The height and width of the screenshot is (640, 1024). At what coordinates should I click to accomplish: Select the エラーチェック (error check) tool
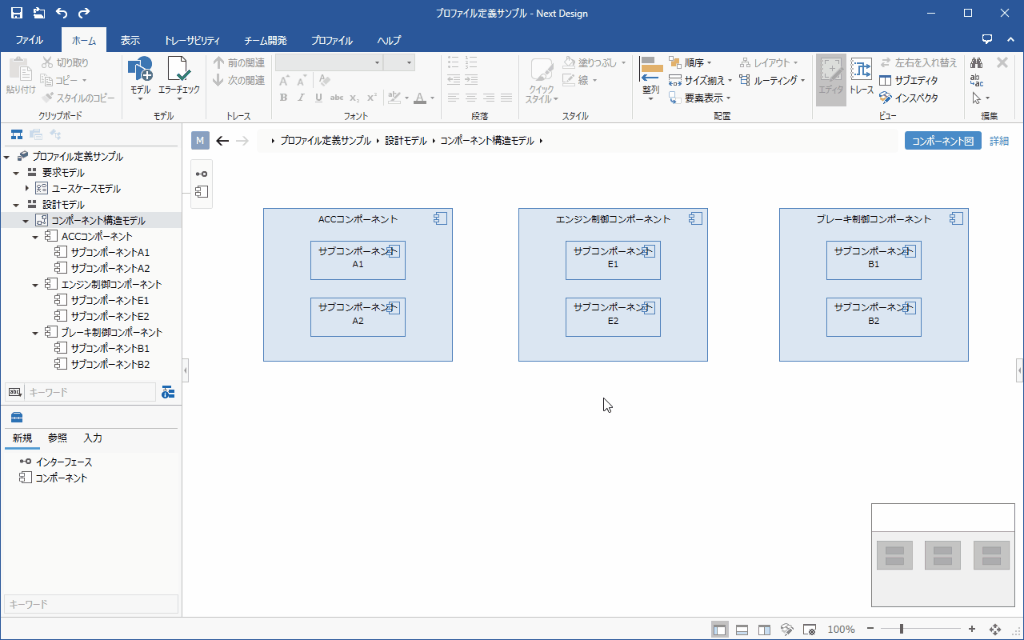coord(180,75)
